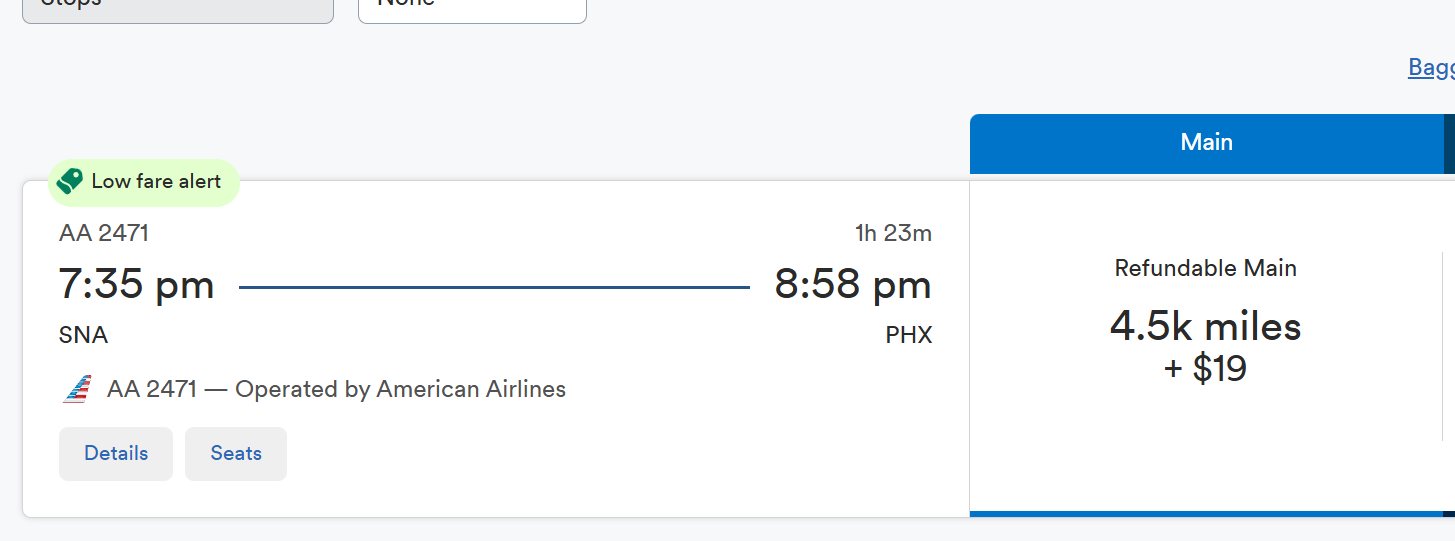Click the SNA departure airport code
Screen dimensions: 1455x541
click(x=84, y=335)
